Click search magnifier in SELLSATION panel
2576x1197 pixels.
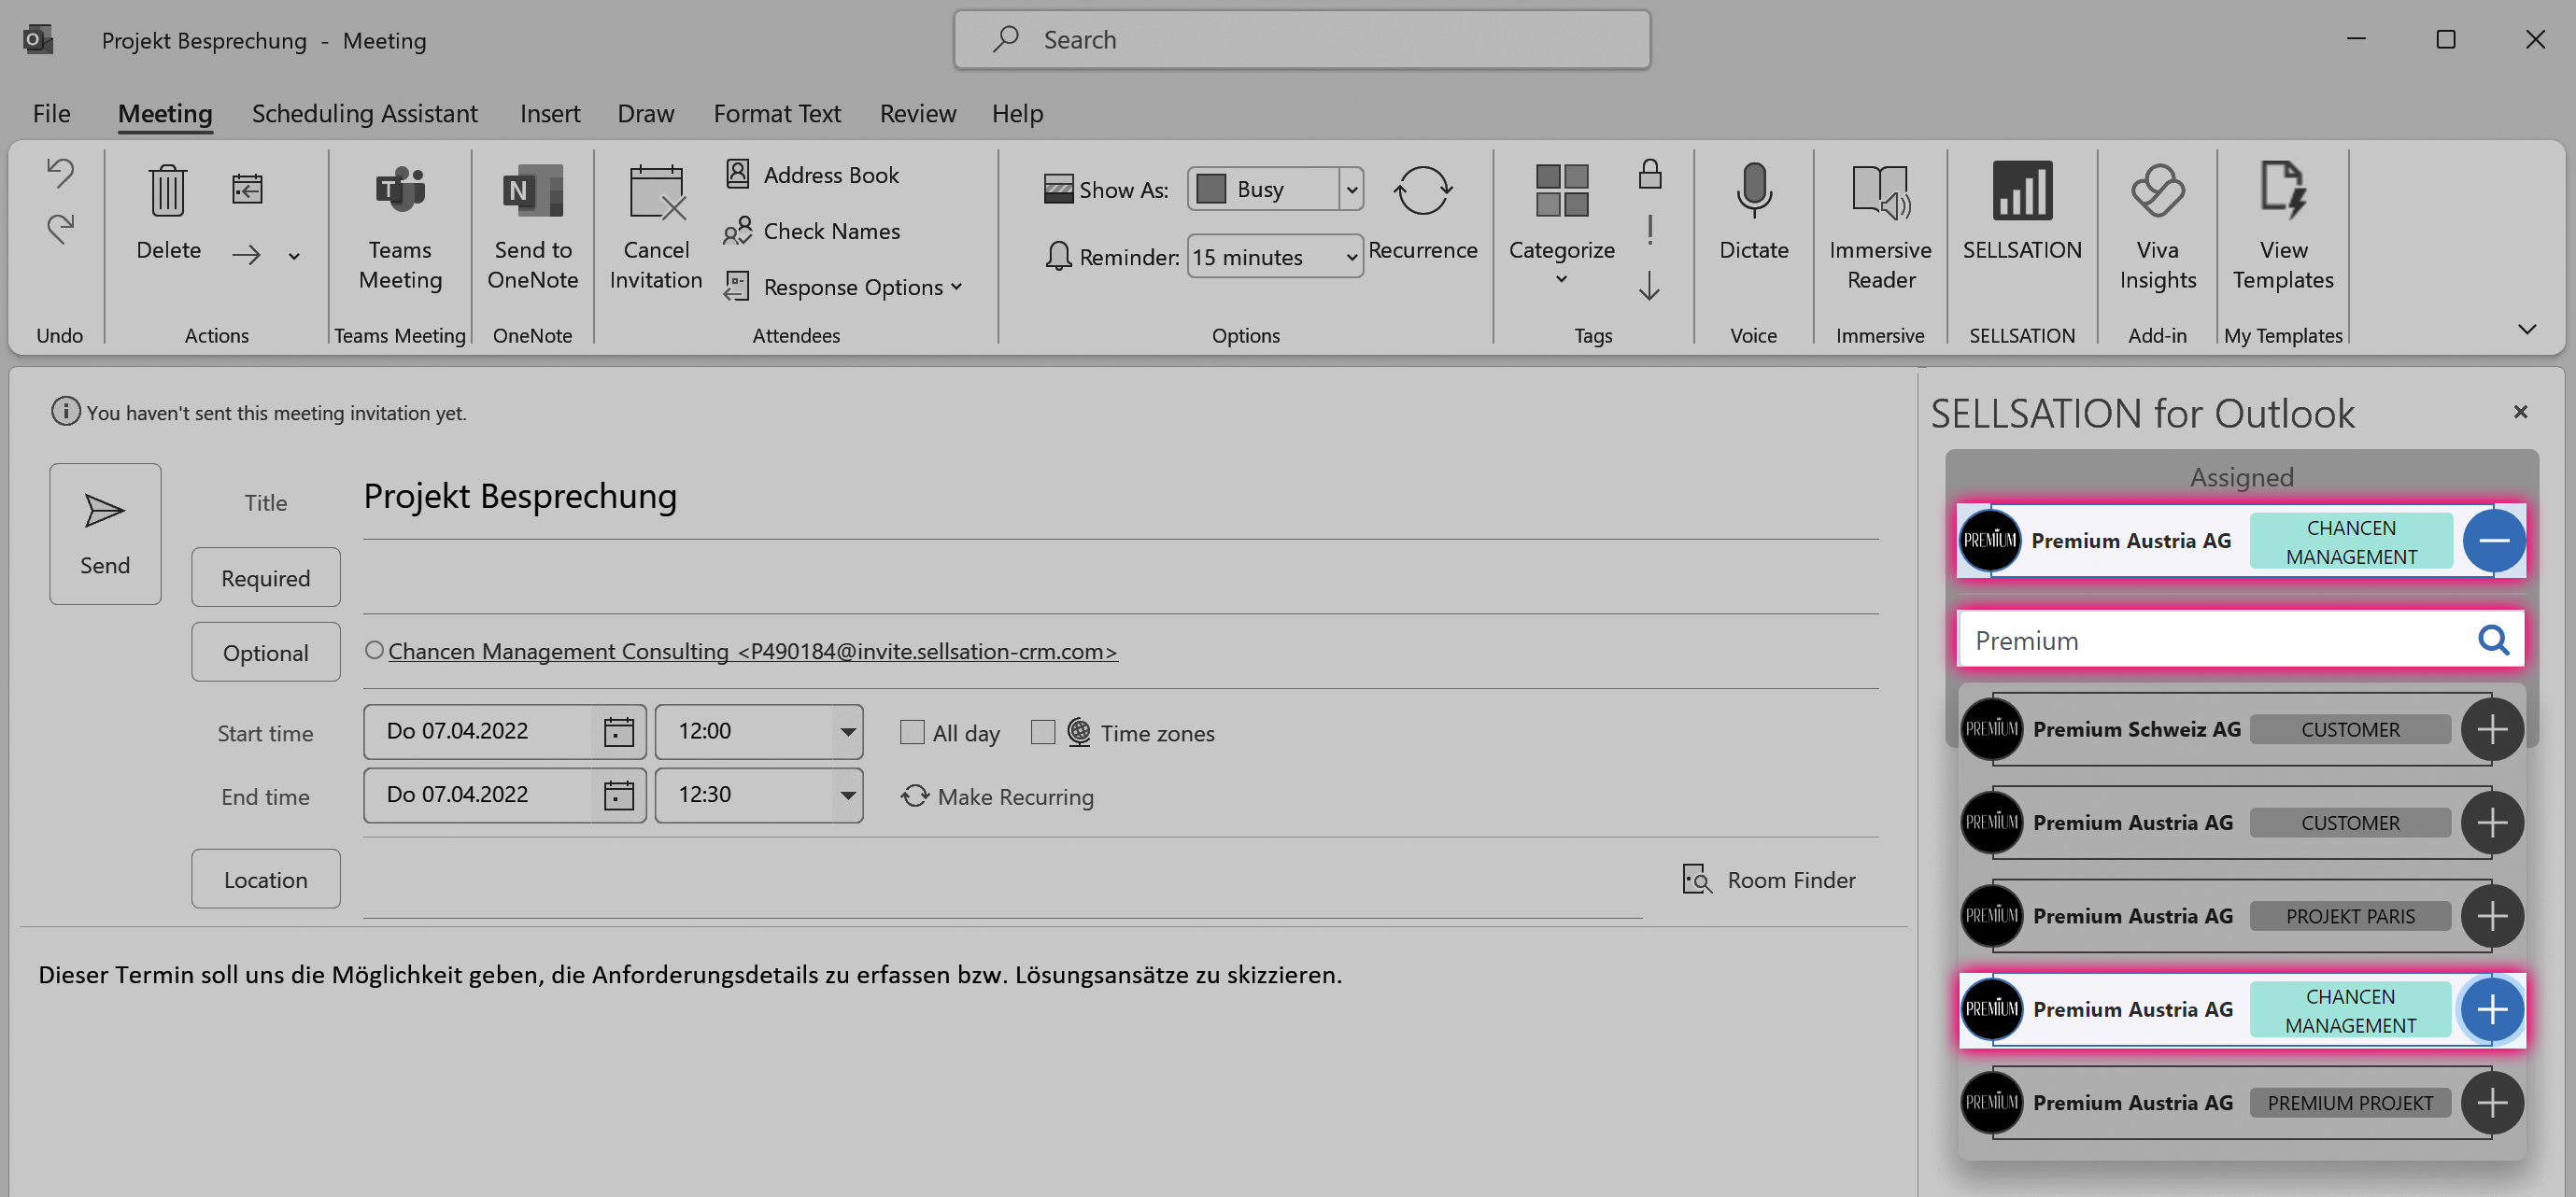pos(2493,640)
